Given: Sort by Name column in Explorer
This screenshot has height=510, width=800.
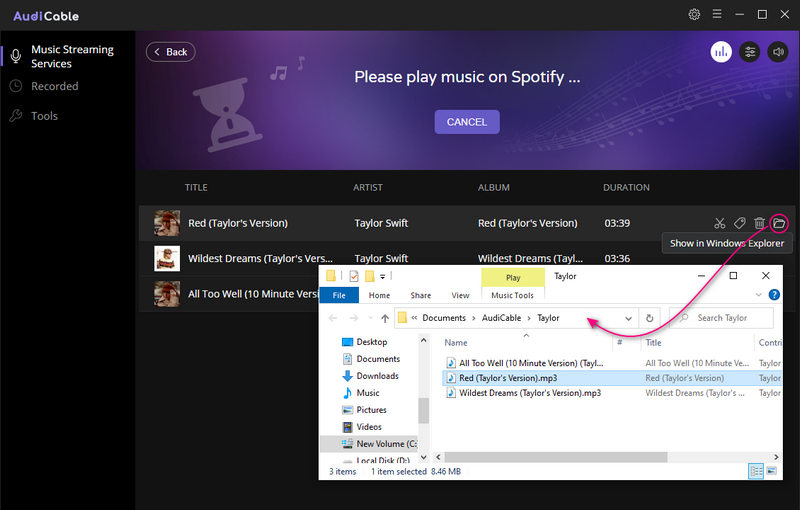Looking at the screenshot, I should click(456, 343).
